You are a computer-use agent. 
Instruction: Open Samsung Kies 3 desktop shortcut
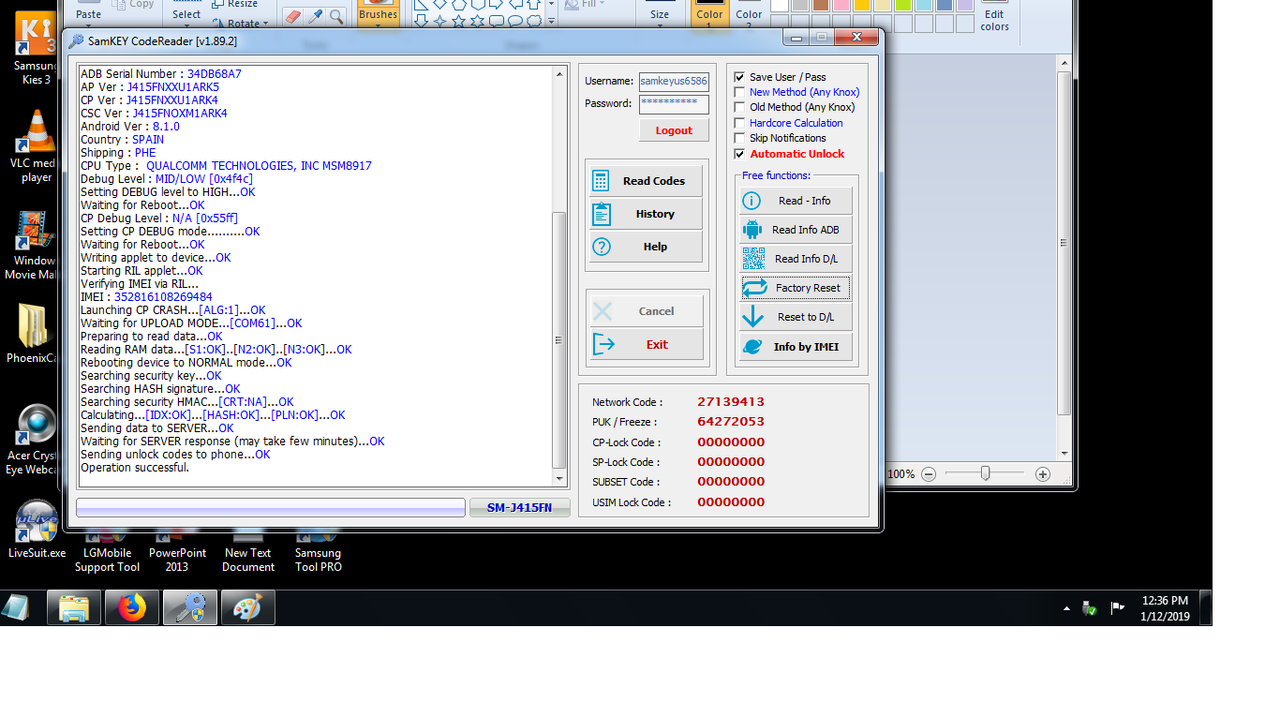pyautogui.click(x=36, y=47)
